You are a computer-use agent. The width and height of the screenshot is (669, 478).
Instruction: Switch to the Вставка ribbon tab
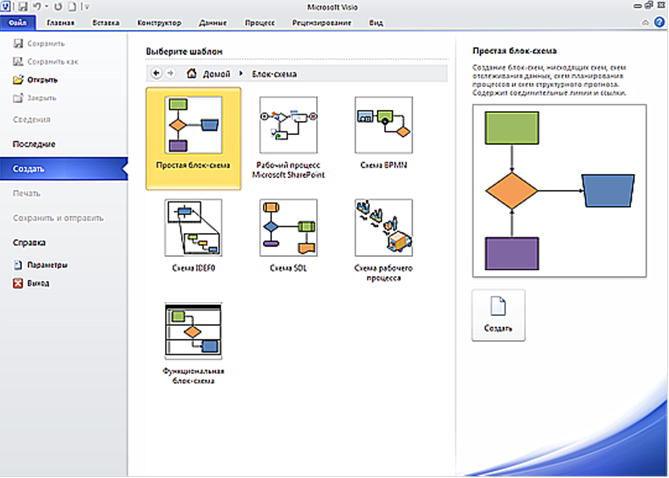(x=105, y=23)
